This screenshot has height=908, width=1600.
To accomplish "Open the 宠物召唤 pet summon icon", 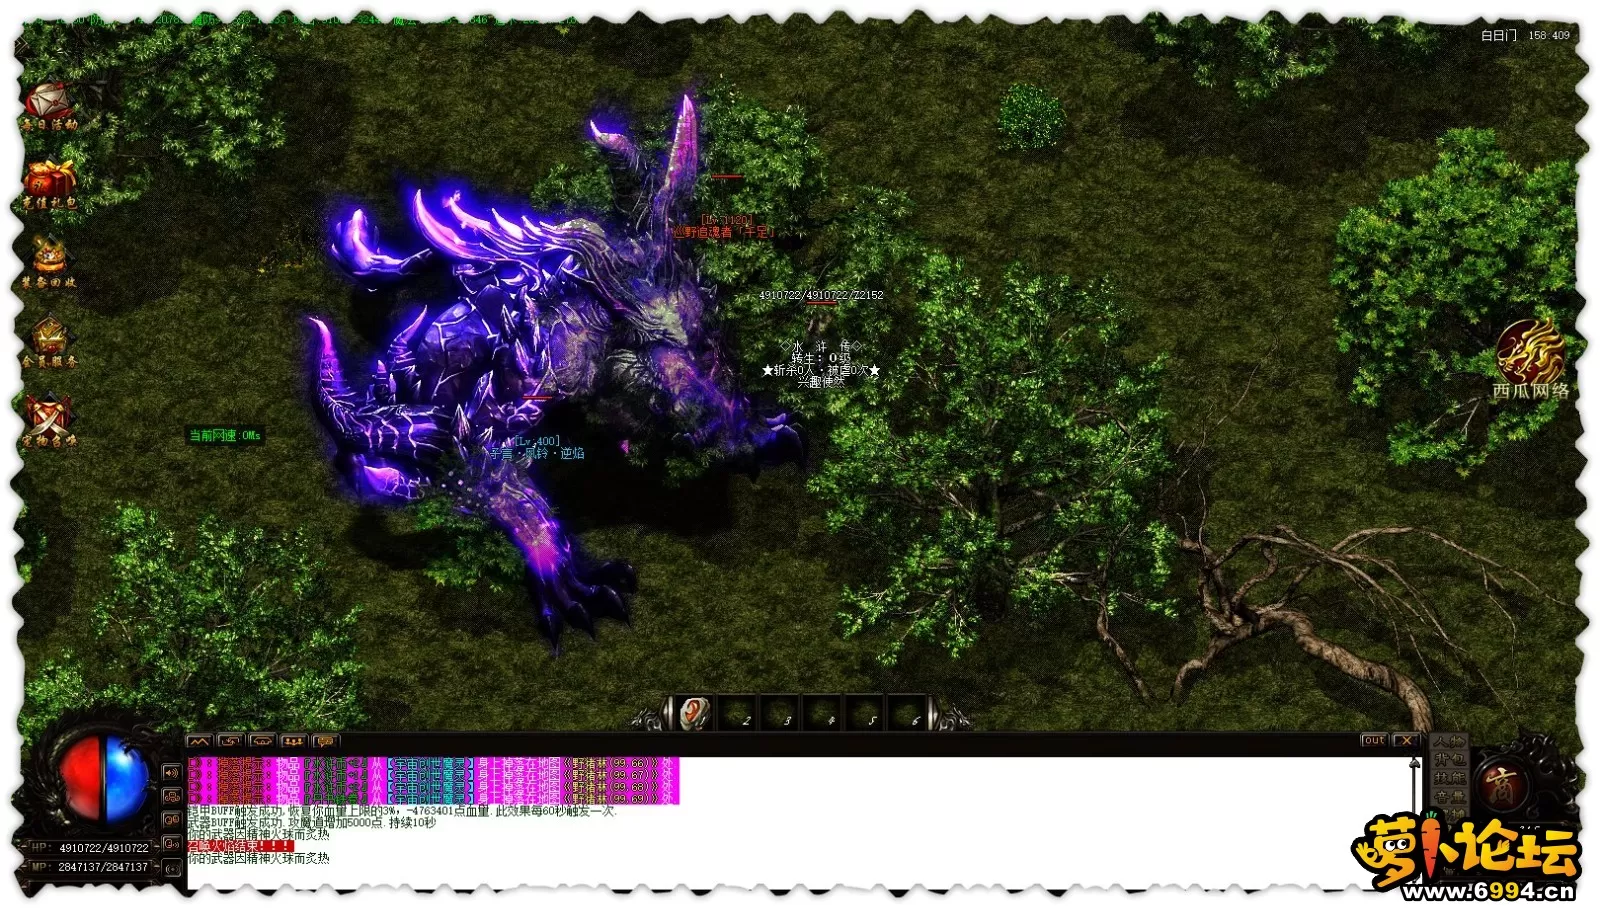I will point(49,421).
